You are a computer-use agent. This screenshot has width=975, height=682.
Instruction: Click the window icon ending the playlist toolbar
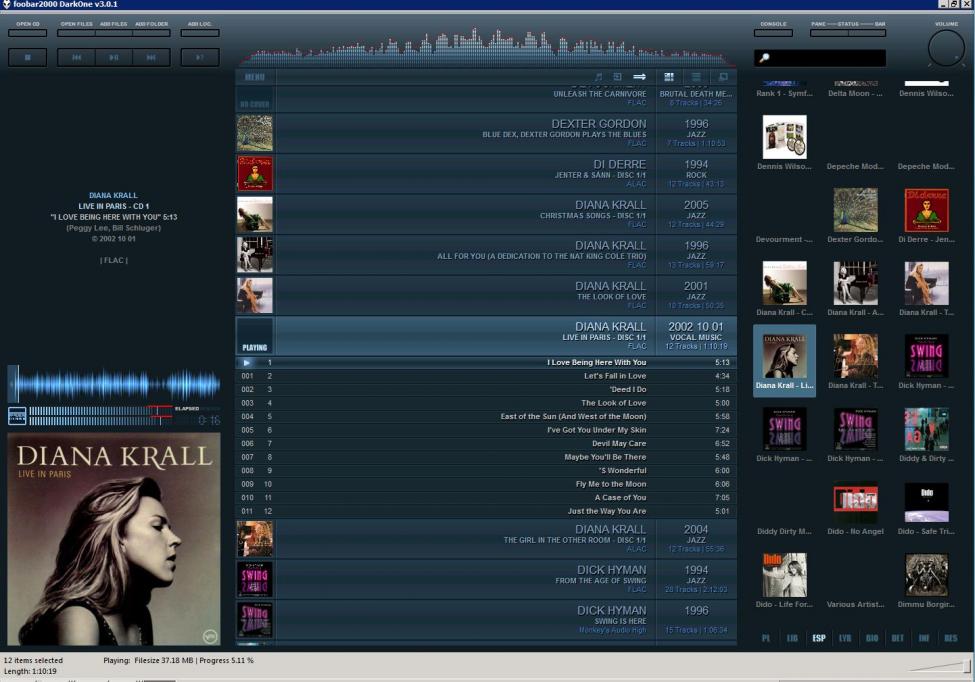[x=723, y=76]
